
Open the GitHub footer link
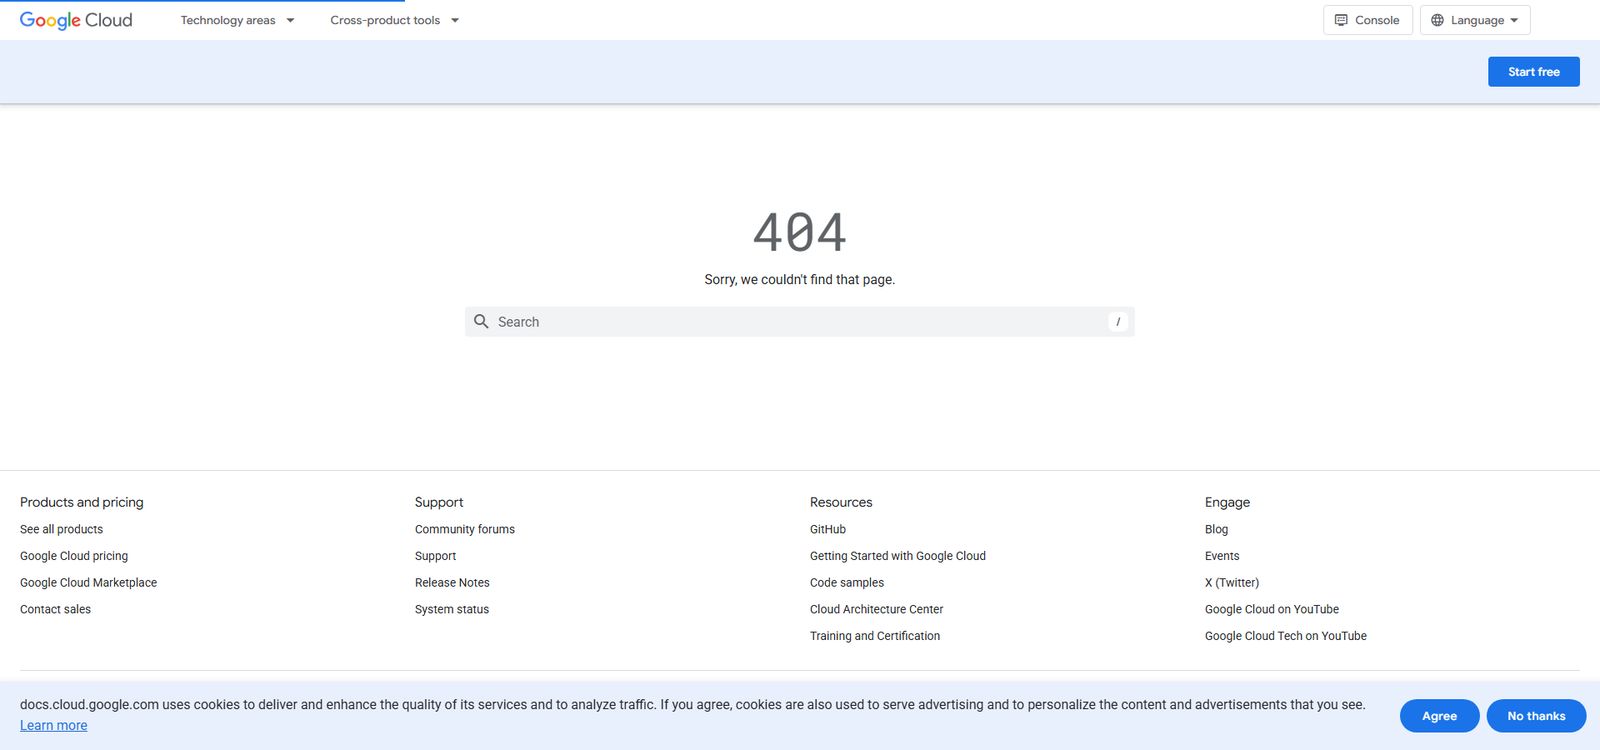click(x=828, y=529)
